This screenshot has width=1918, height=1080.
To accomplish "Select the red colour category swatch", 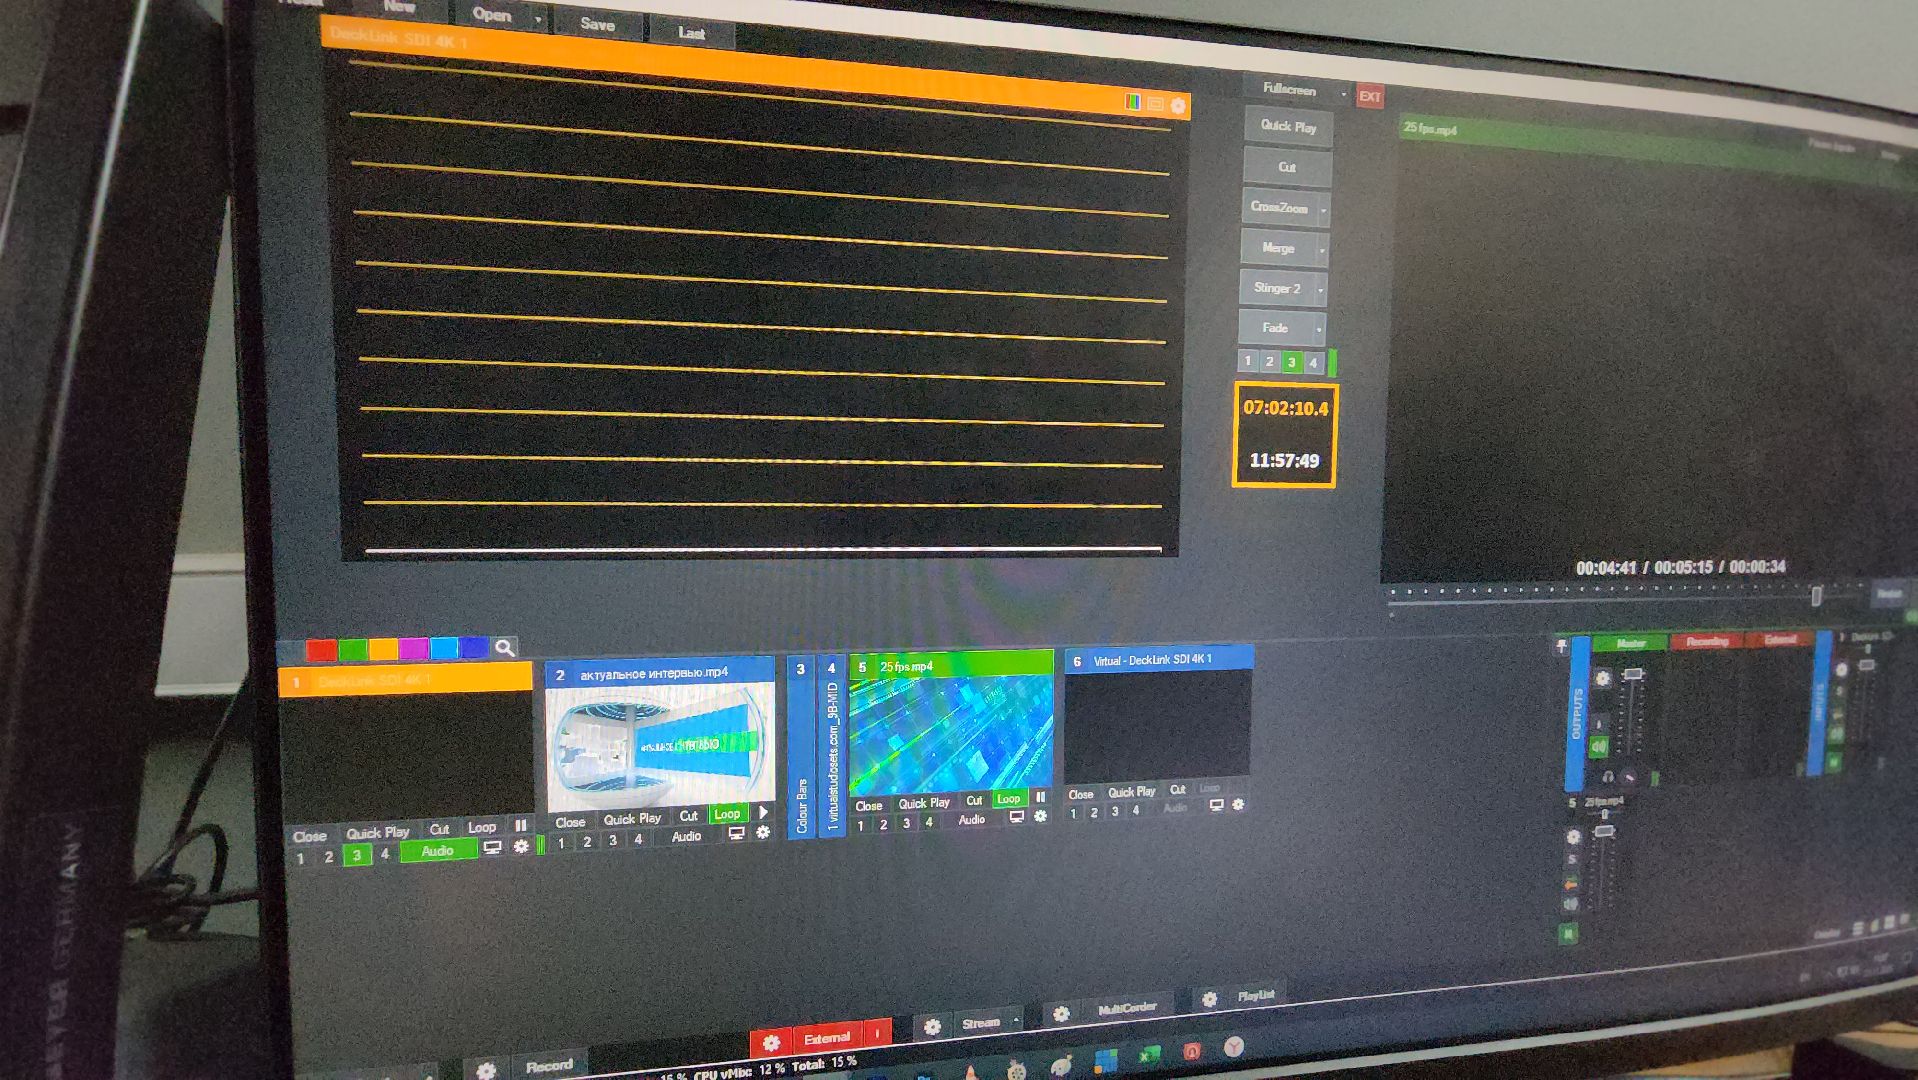I will coord(321,650).
